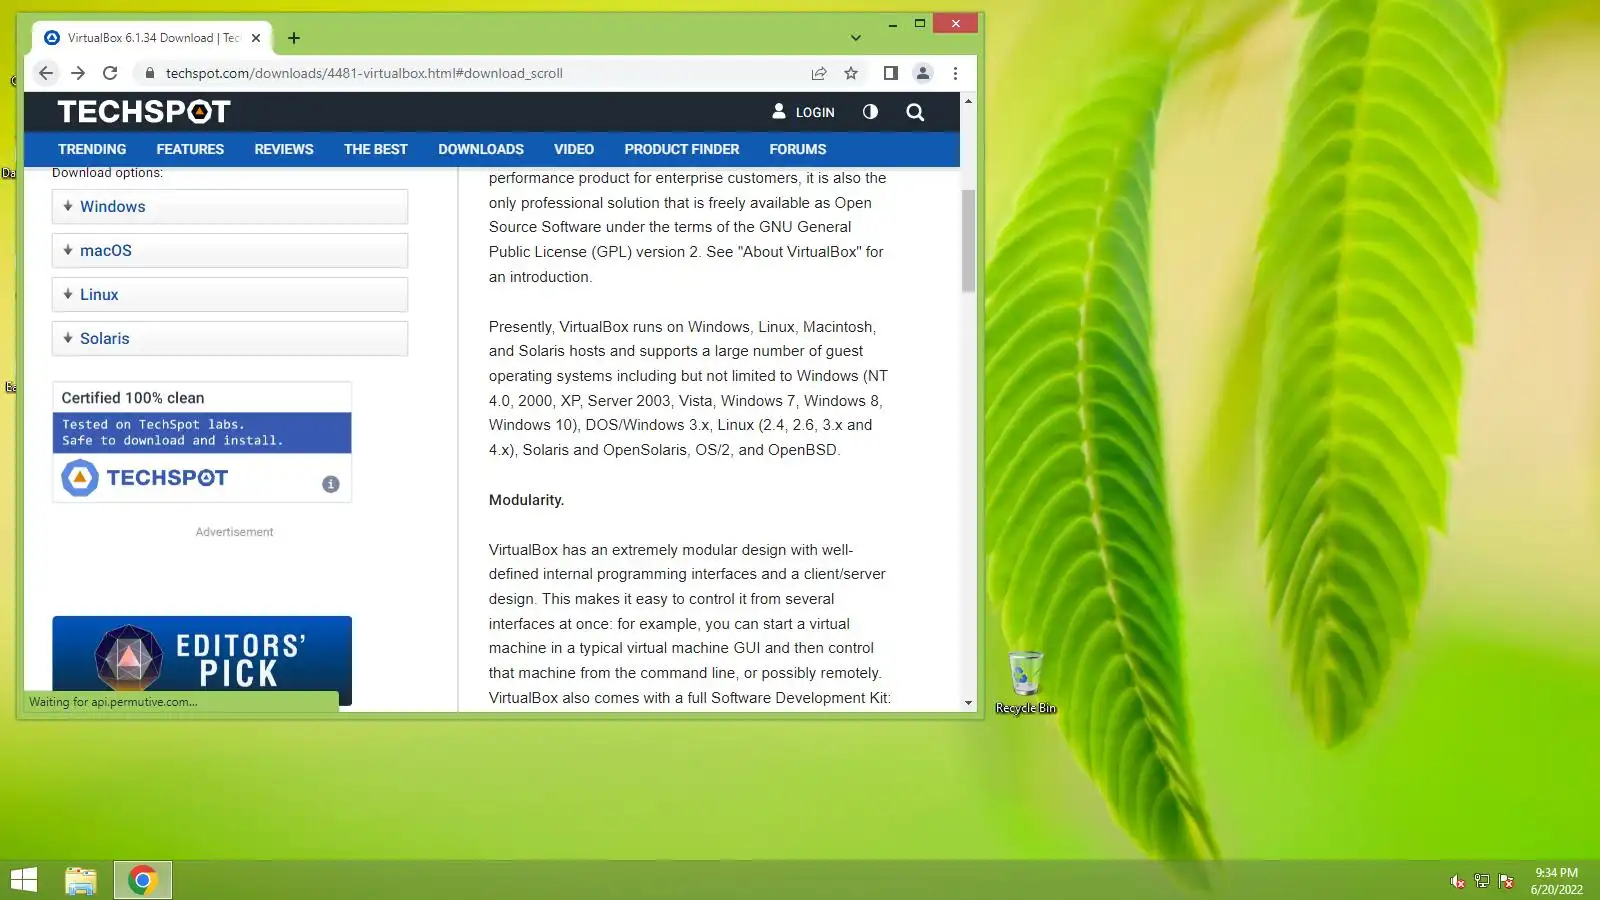Minimize the Chrome window

click(892, 23)
